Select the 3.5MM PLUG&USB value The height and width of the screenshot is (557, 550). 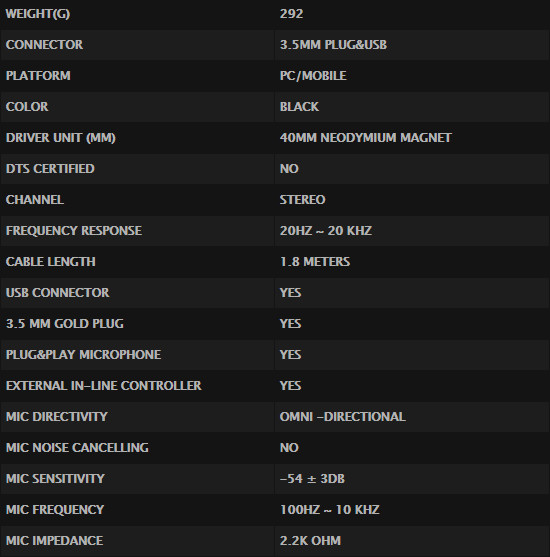(x=333, y=45)
